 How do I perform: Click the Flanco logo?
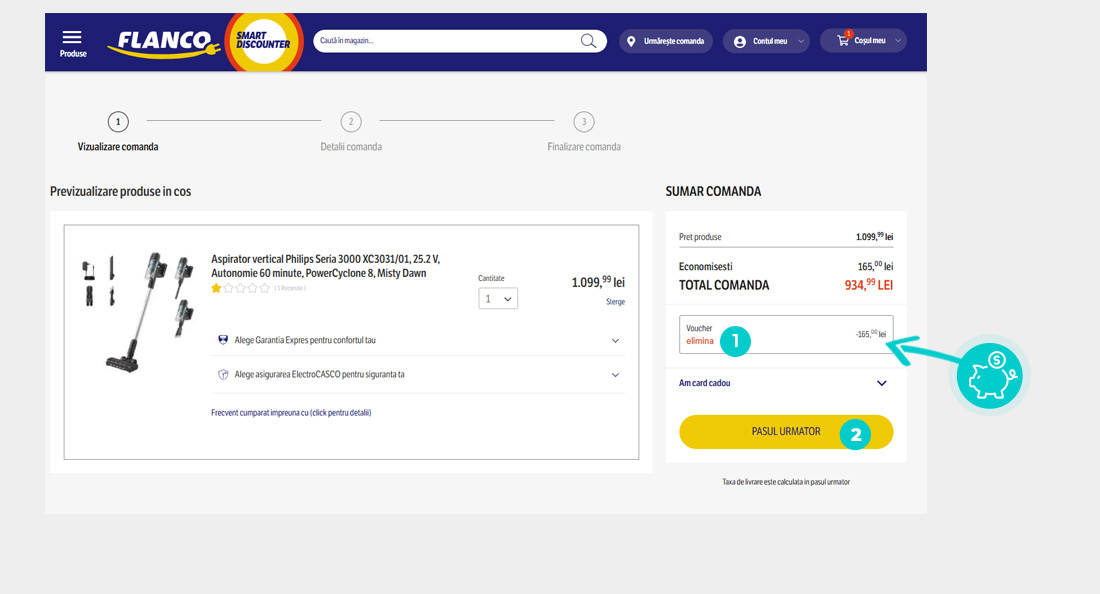(x=163, y=43)
